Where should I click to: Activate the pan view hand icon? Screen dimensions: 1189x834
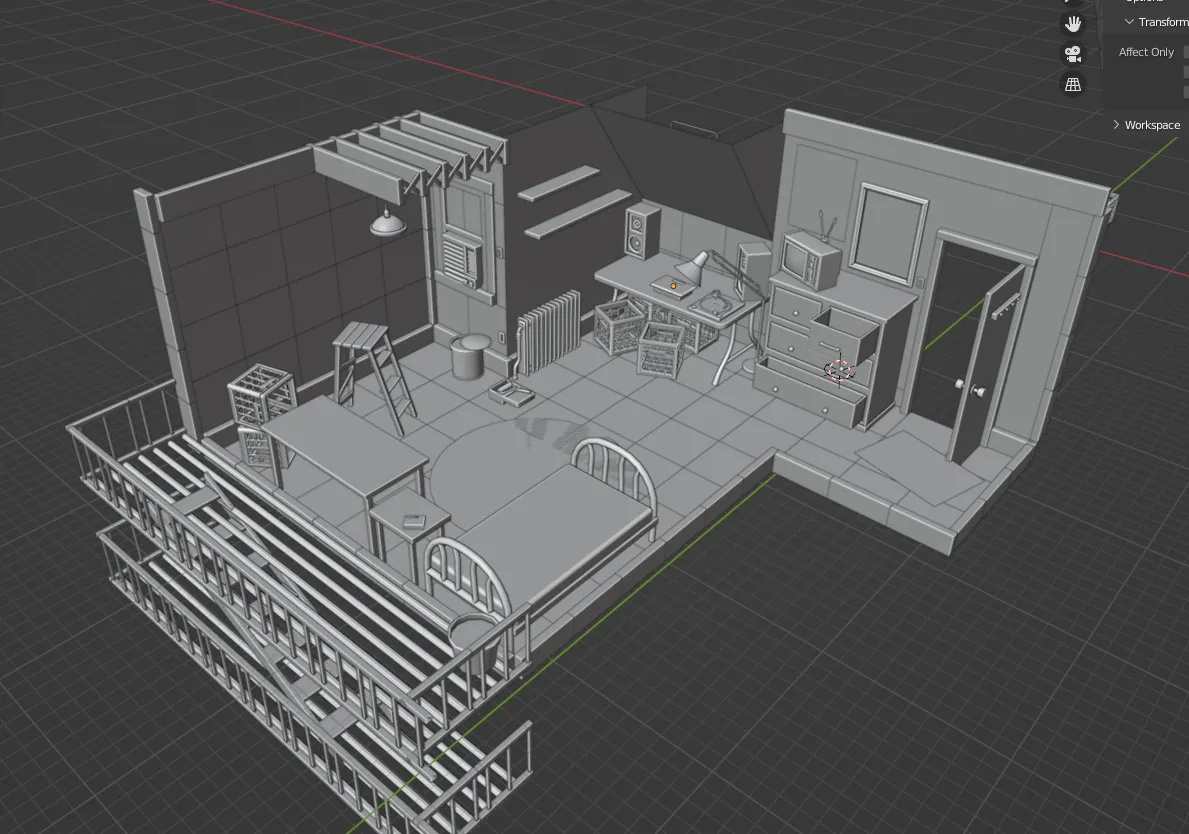pyautogui.click(x=1073, y=24)
